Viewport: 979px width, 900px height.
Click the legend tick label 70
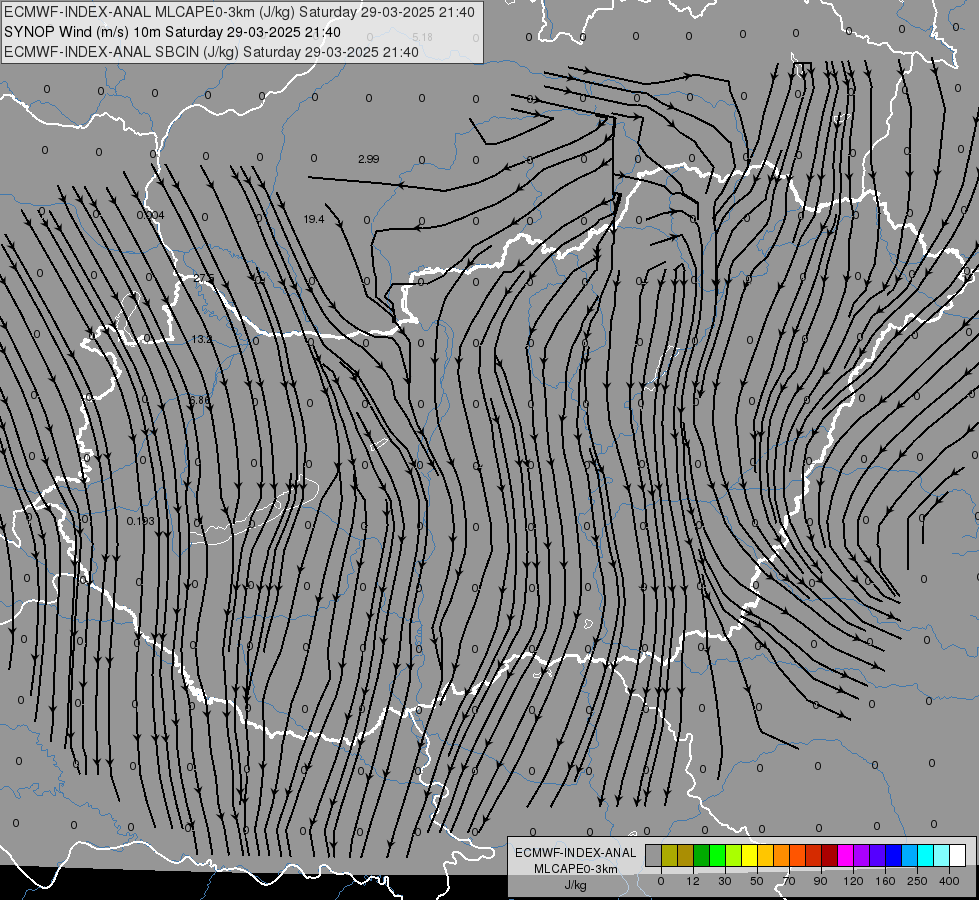[x=789, y=881]
